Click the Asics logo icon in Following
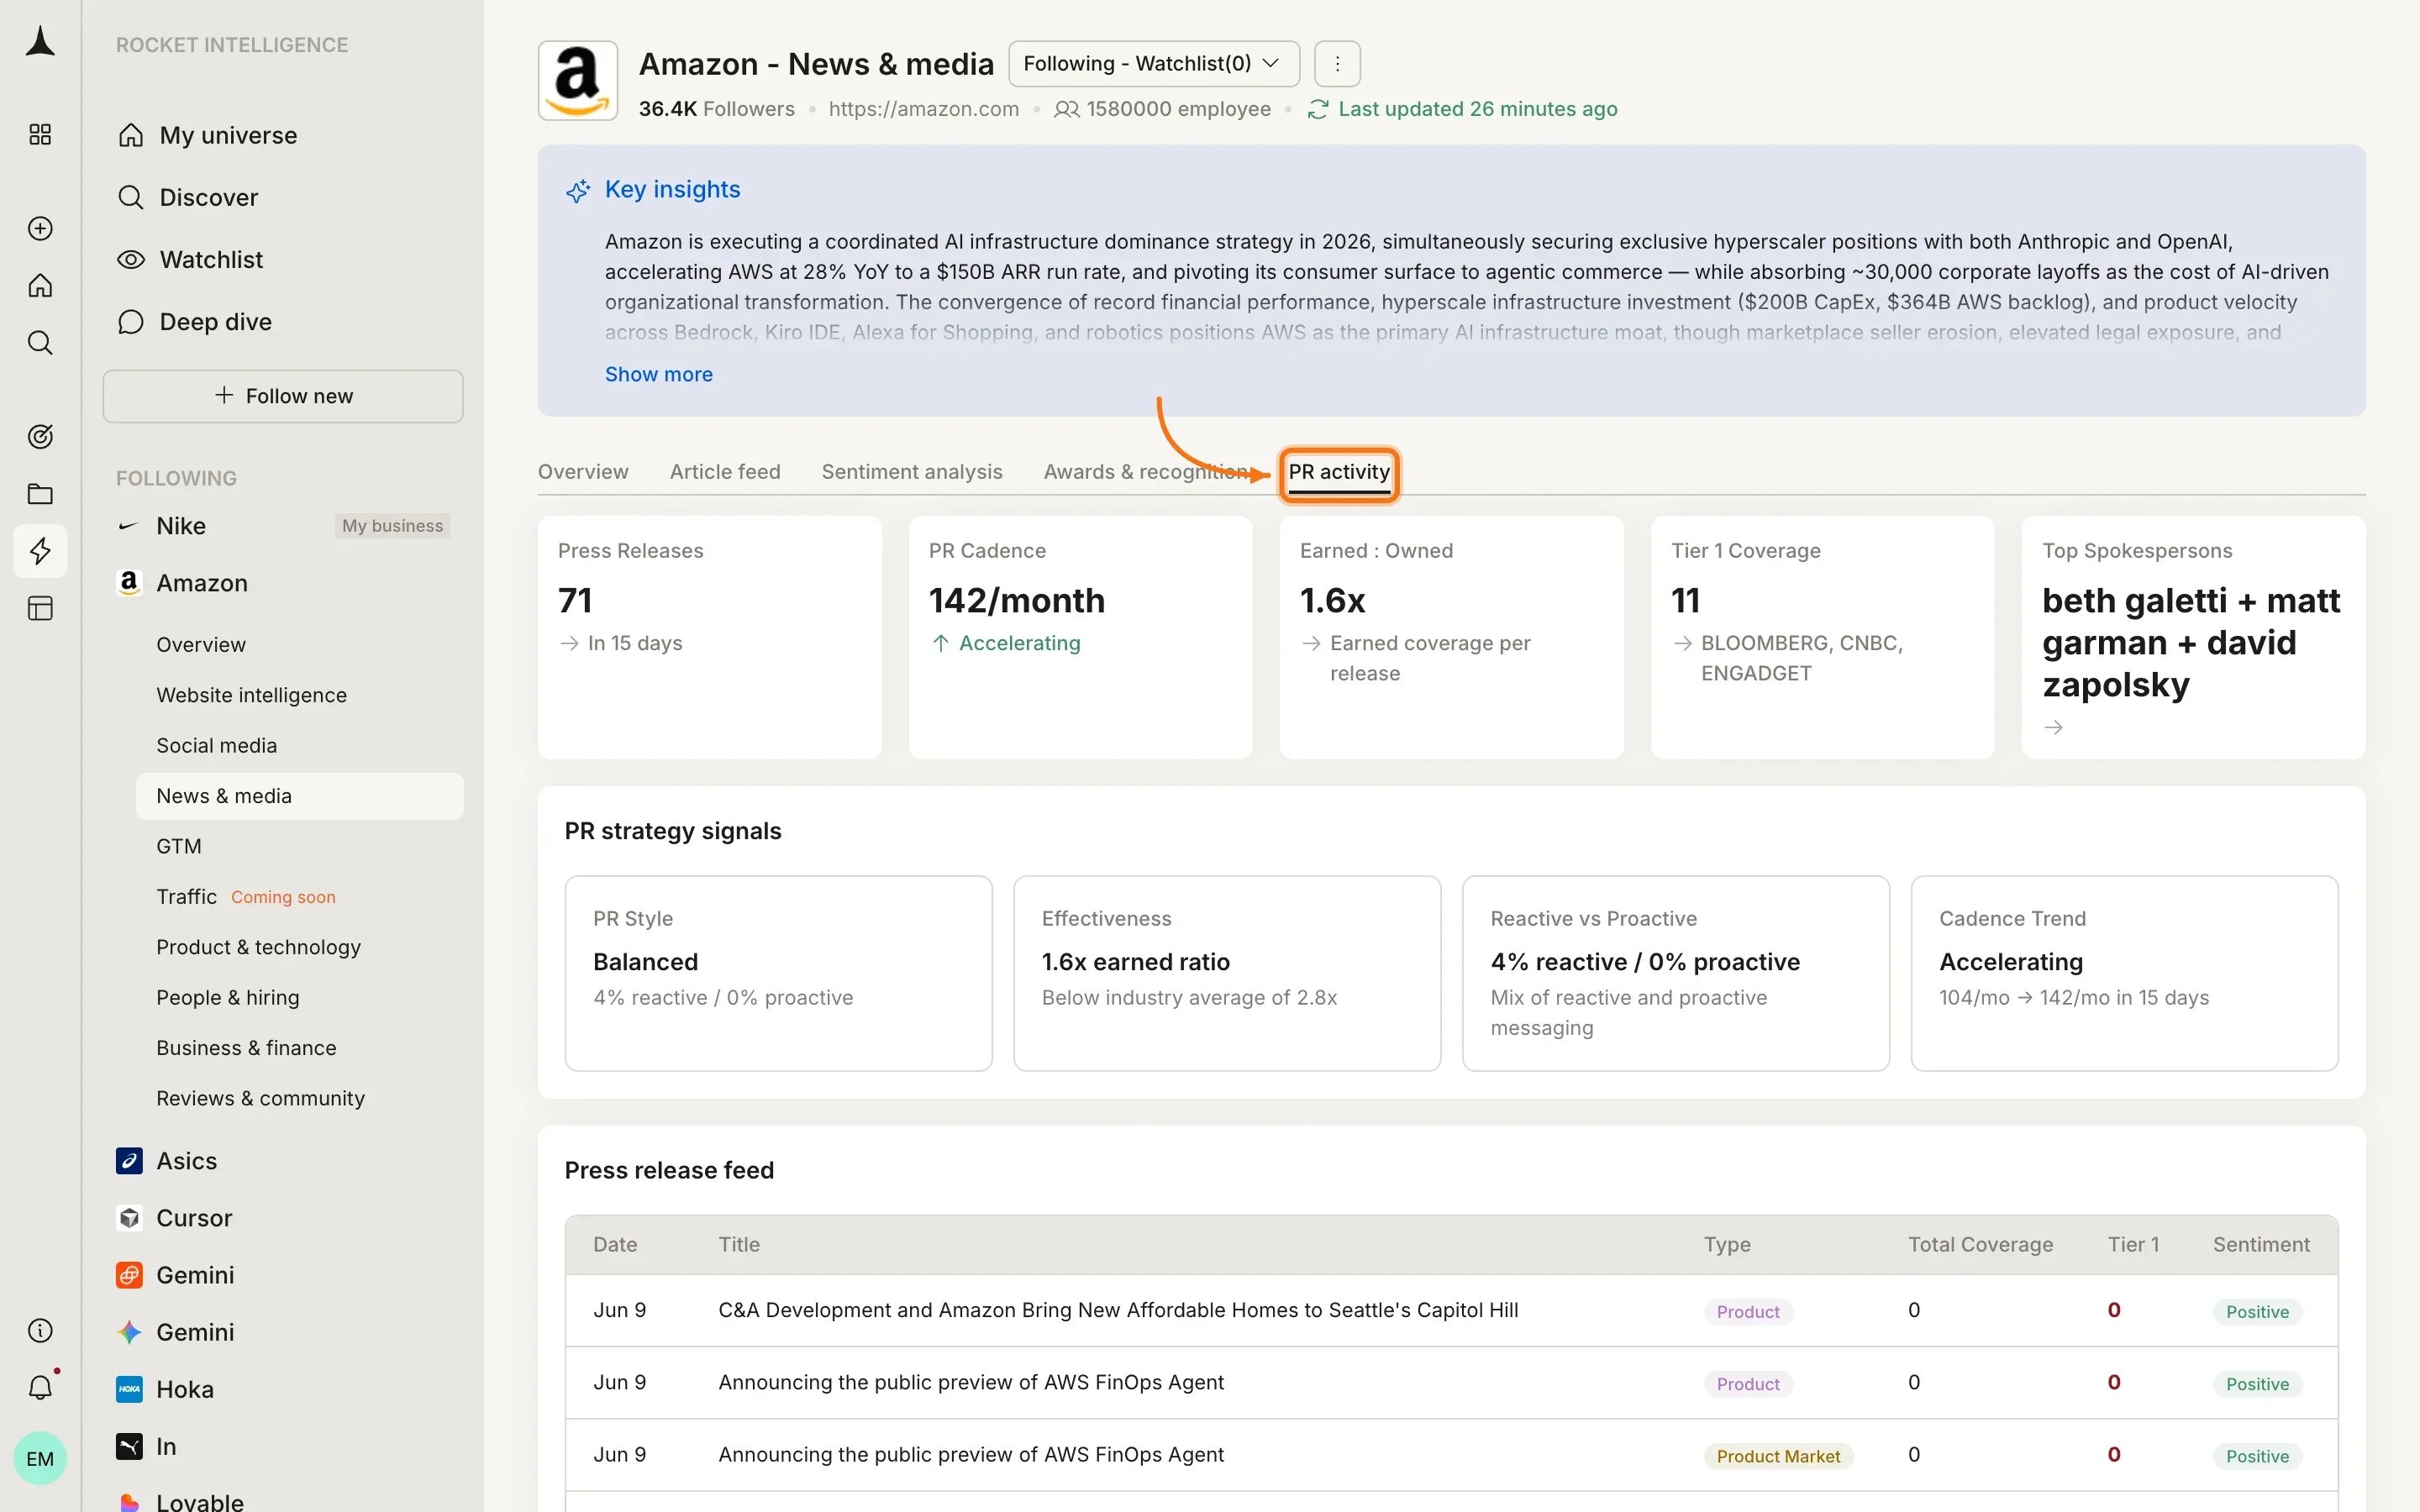Image resolution: width=2420 pixels, height=1512 pixels. [129, 1161]
